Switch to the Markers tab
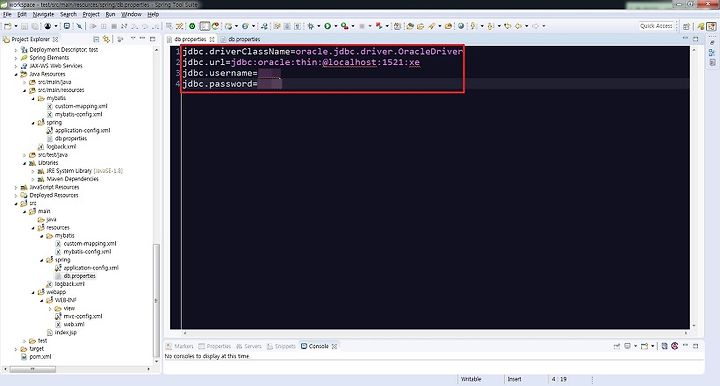 [x=180, y=346]
